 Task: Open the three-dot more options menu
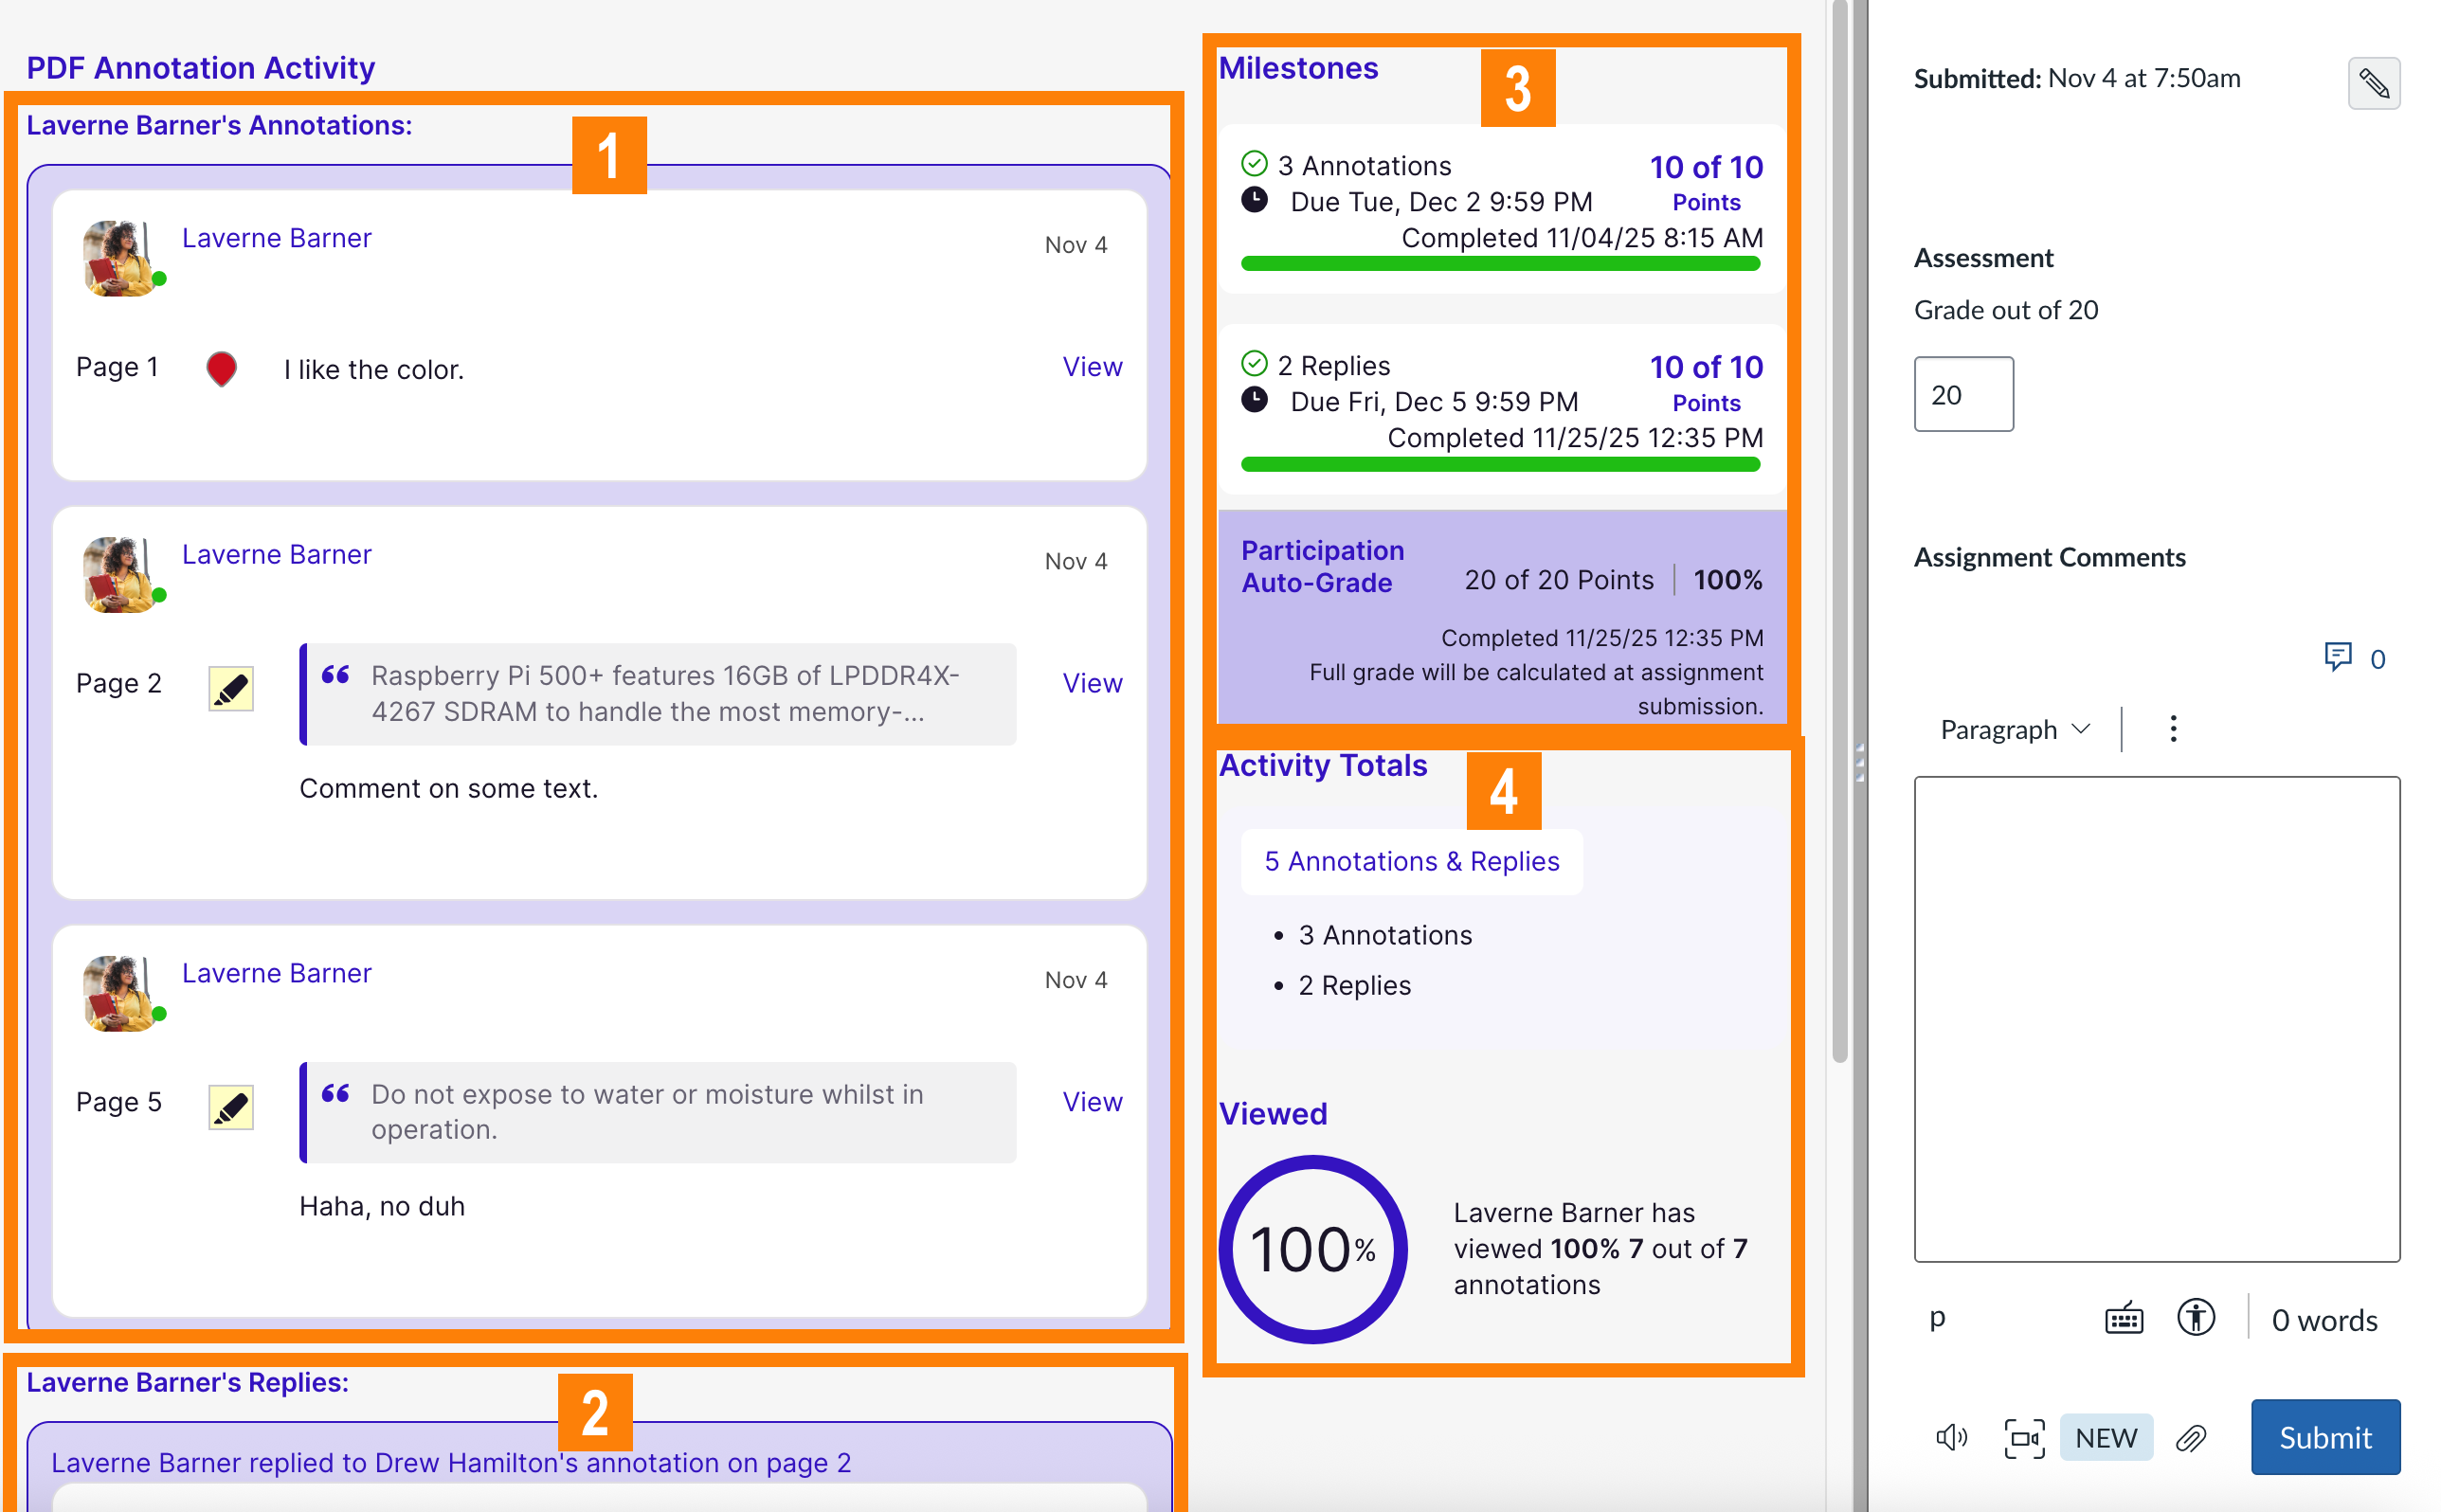(x=2172, y=729)
